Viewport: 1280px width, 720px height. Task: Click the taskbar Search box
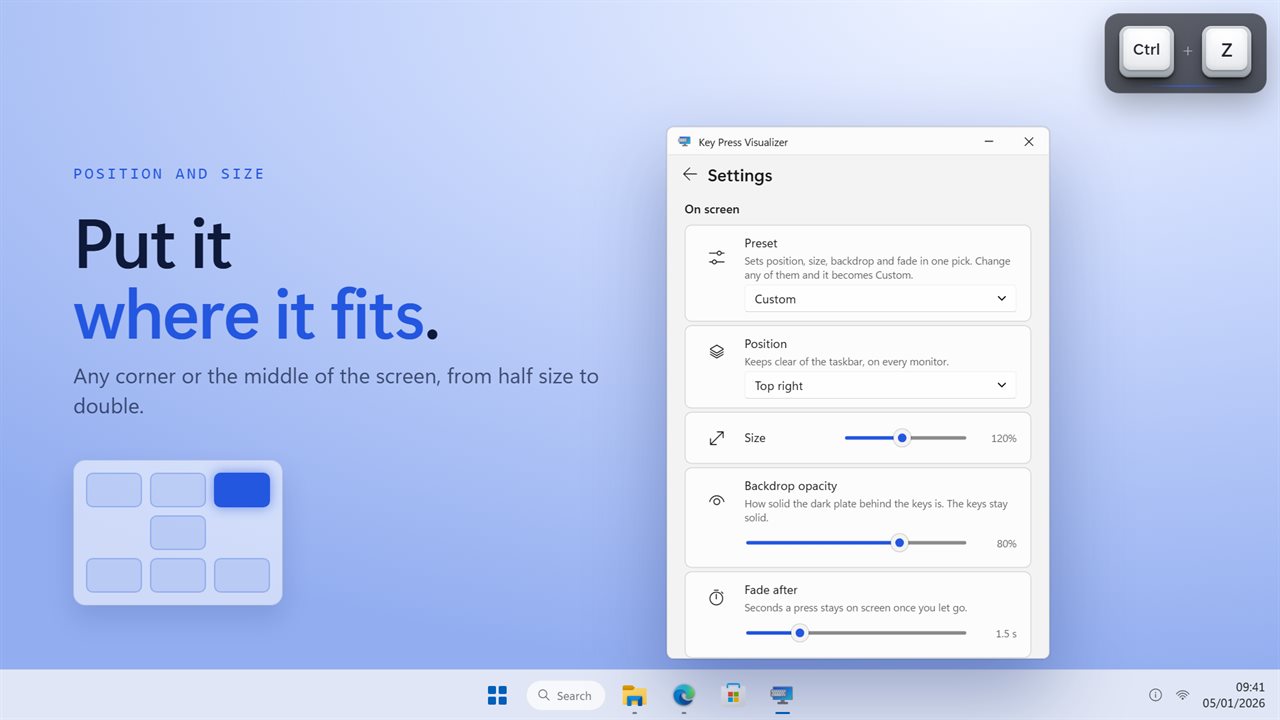pyautogui.click(x=566, y=695)
